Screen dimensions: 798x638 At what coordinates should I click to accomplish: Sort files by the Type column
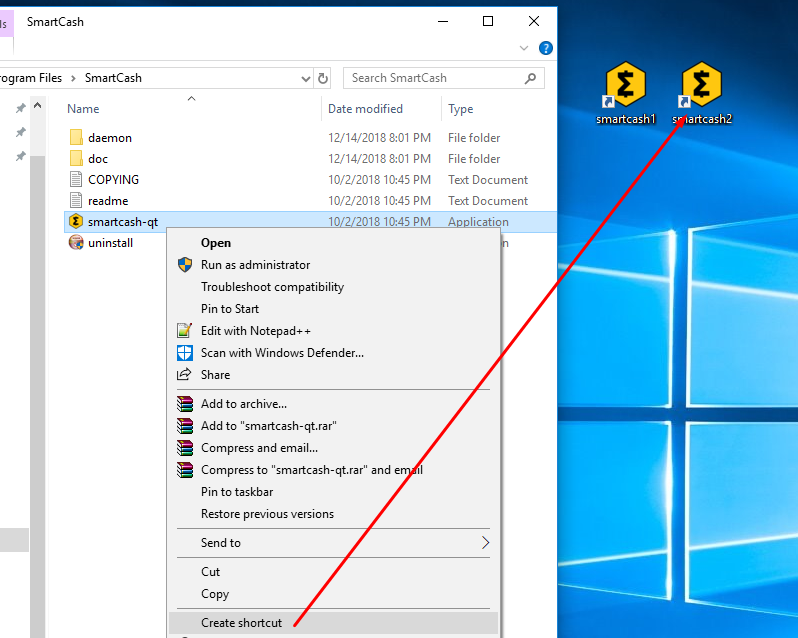click(x=461, y=109)
